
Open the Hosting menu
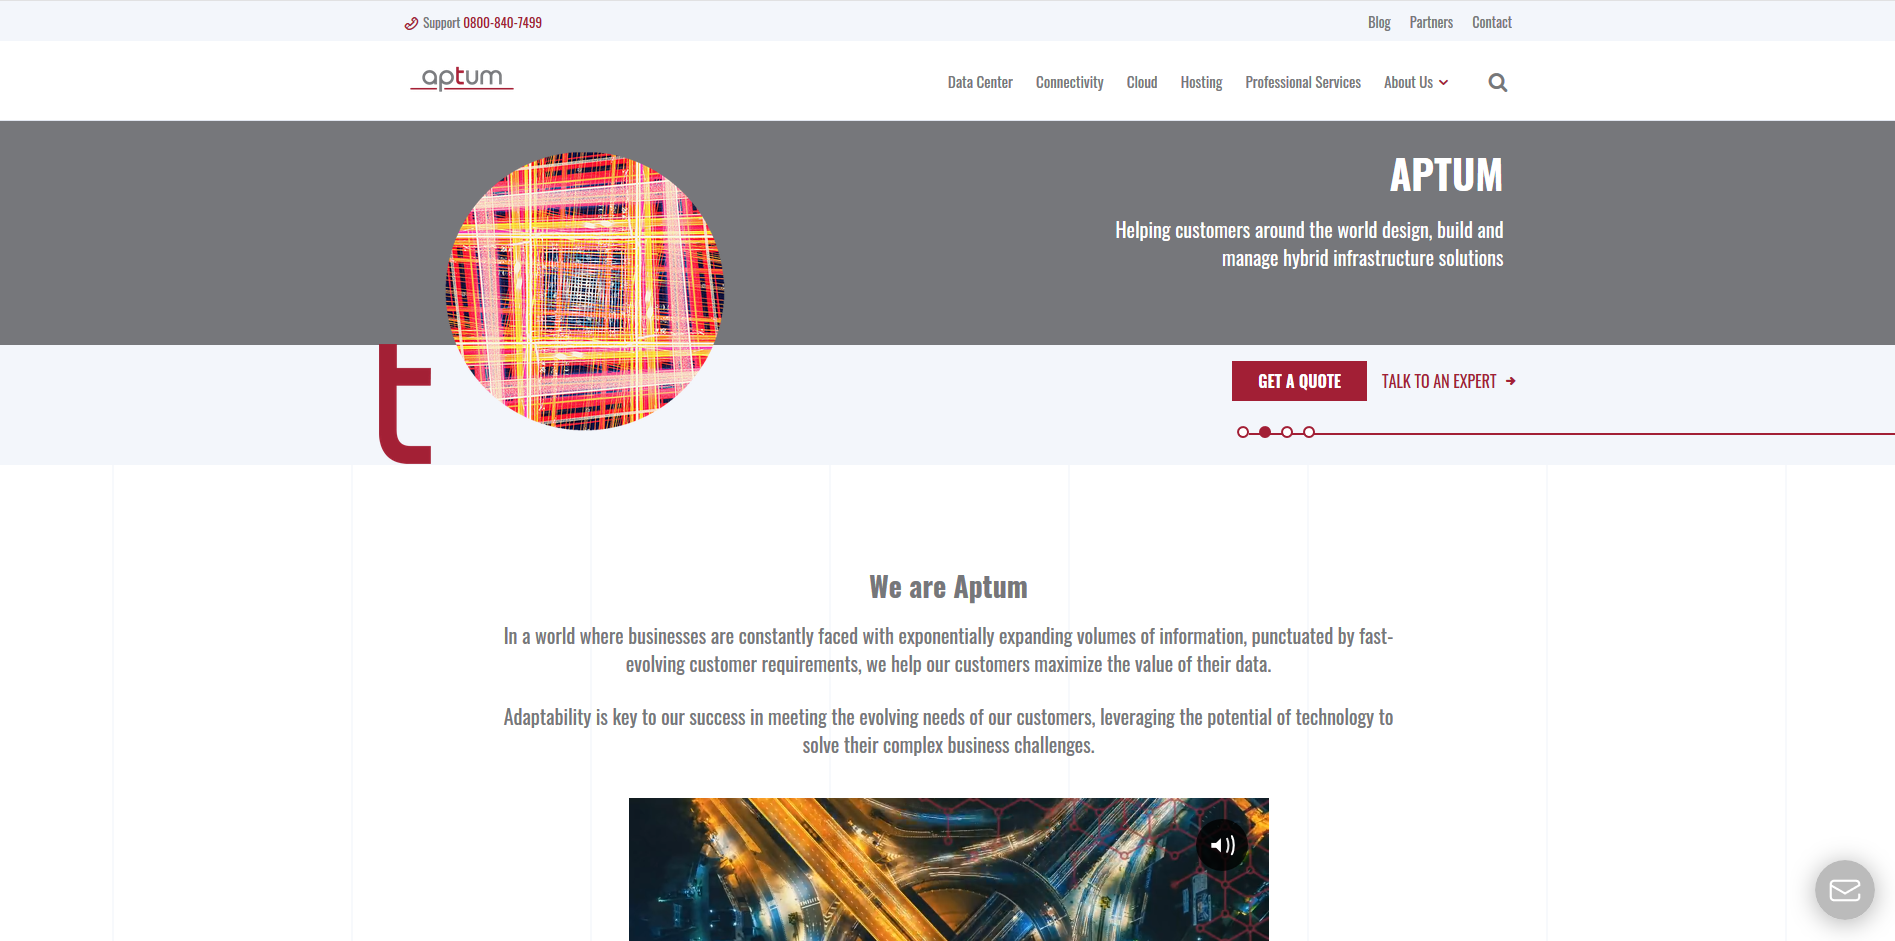click(x=1201, y=83)
